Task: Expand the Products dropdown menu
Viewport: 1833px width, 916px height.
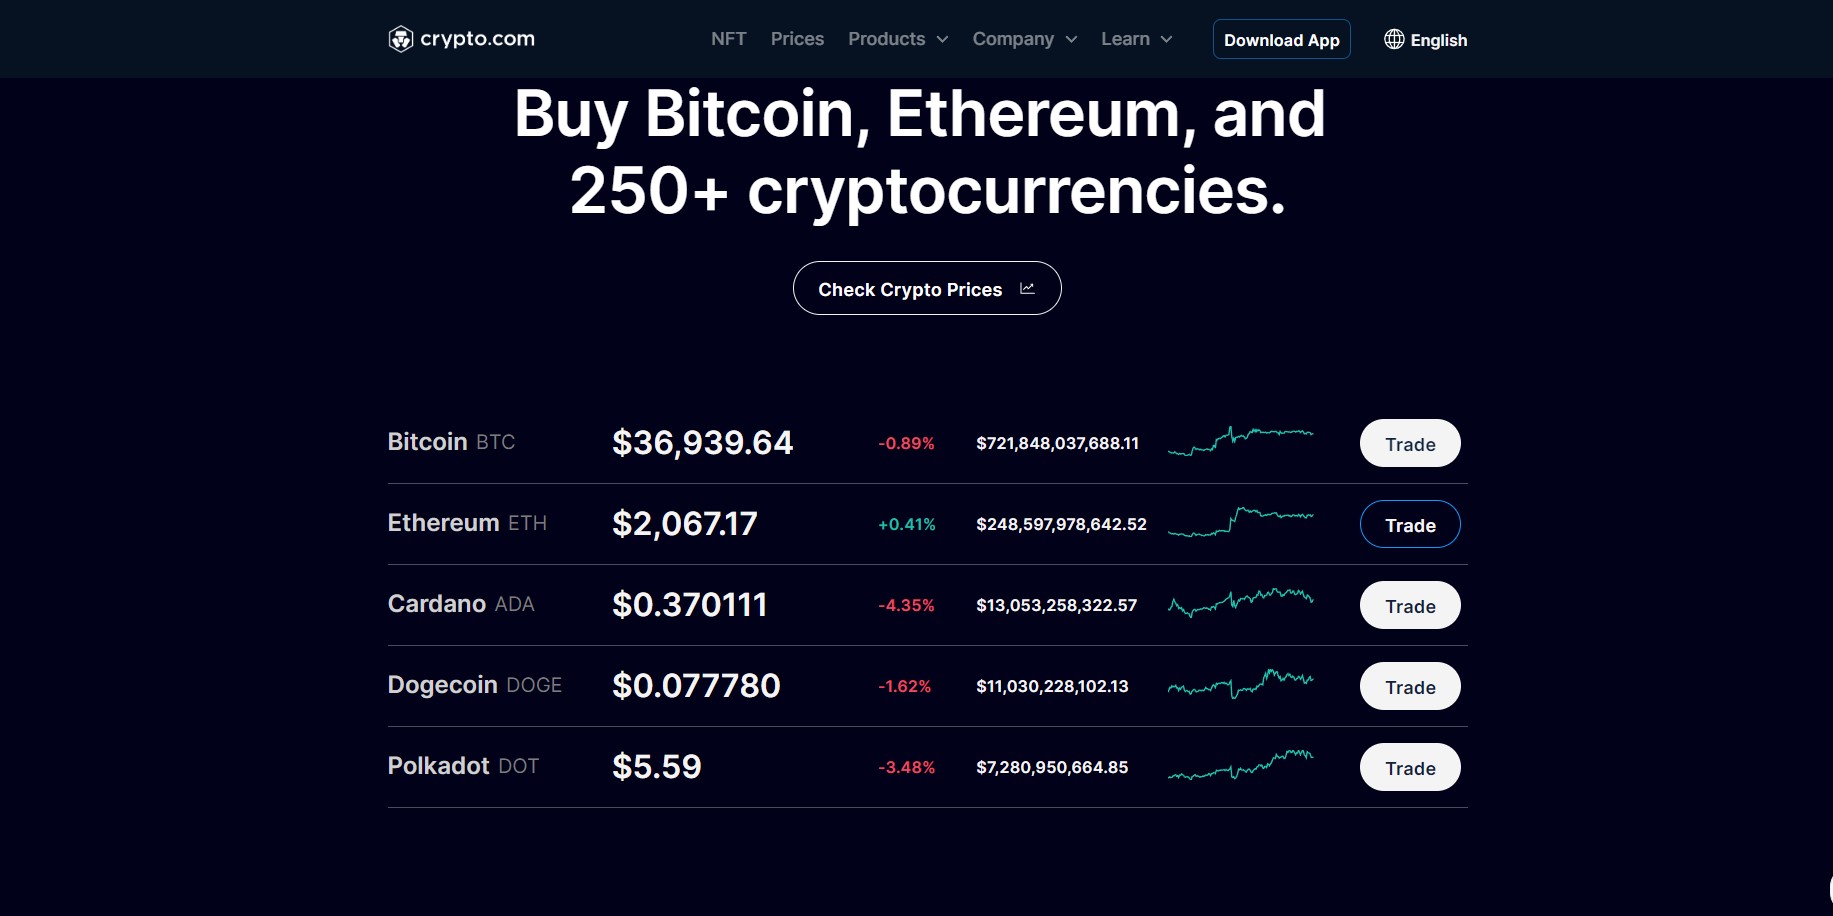Action: pyautogui.click(x=898, y=39)
